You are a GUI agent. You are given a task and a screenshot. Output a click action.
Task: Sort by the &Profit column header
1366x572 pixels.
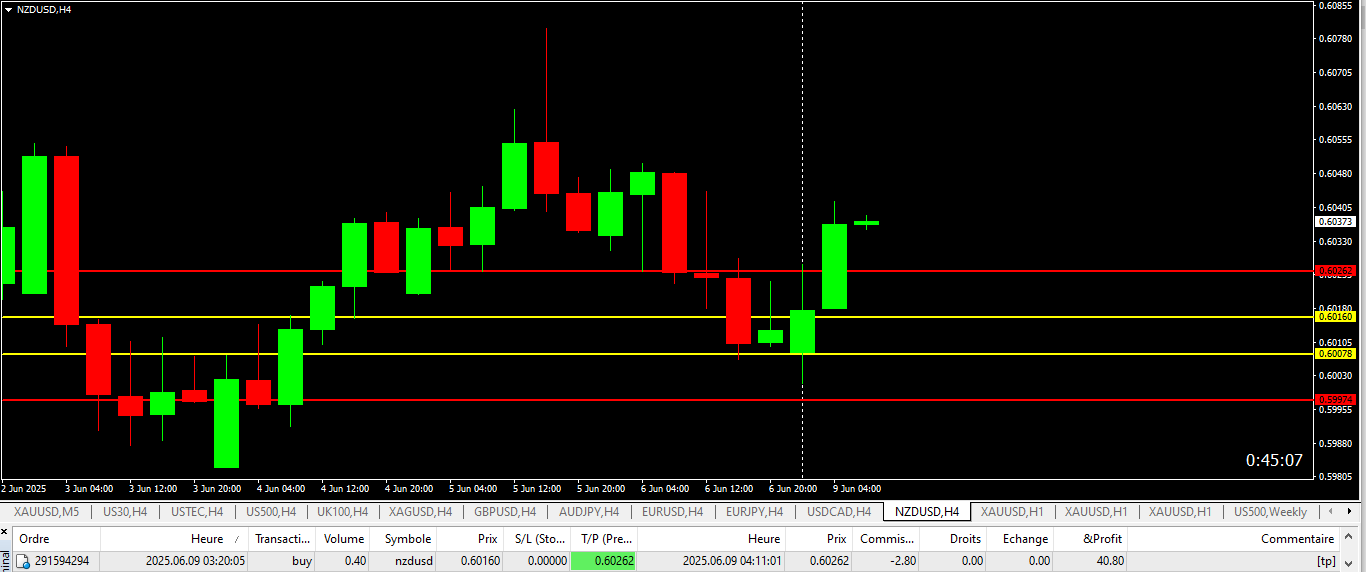point(1092,539)
